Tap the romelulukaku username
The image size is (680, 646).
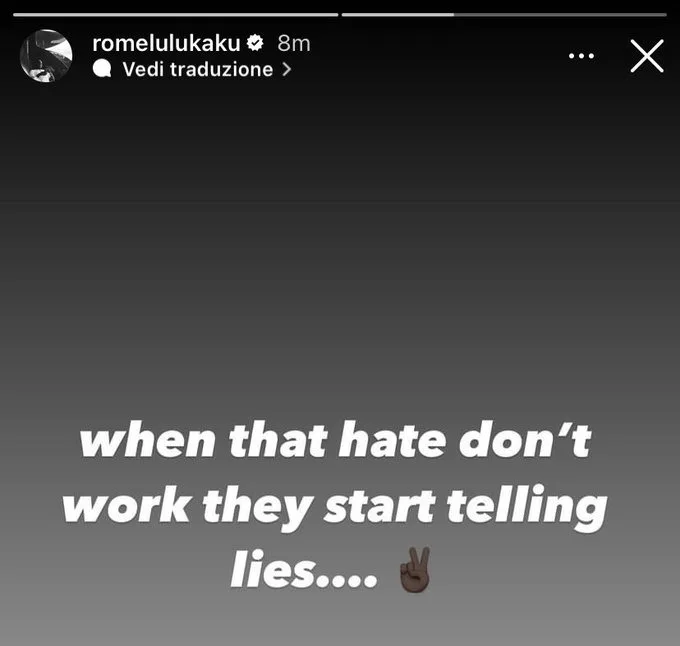[x=166, y=43]
